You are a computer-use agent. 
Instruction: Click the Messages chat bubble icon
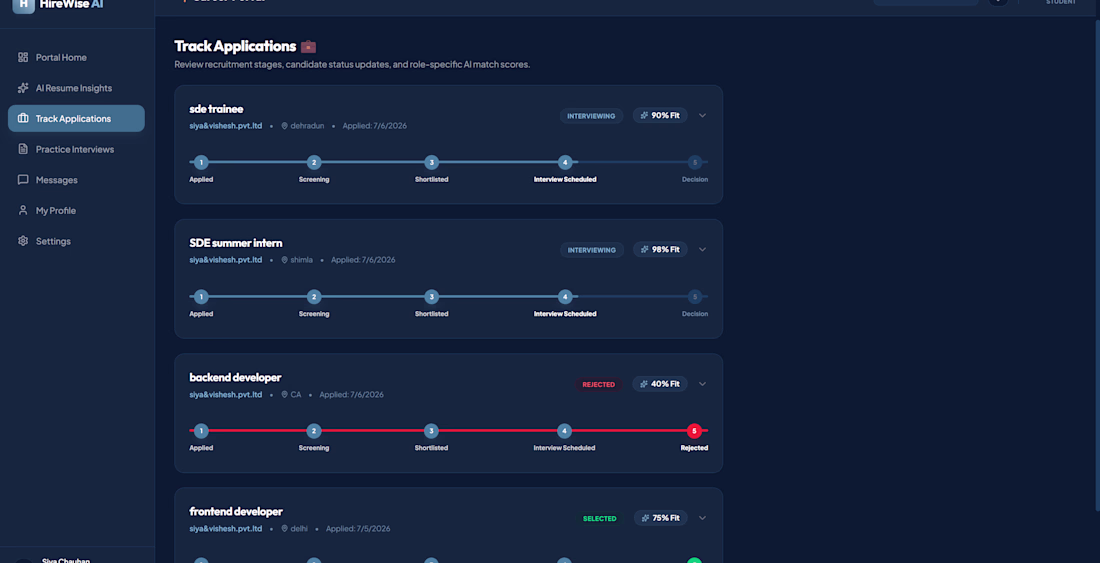tap(23, 180)
